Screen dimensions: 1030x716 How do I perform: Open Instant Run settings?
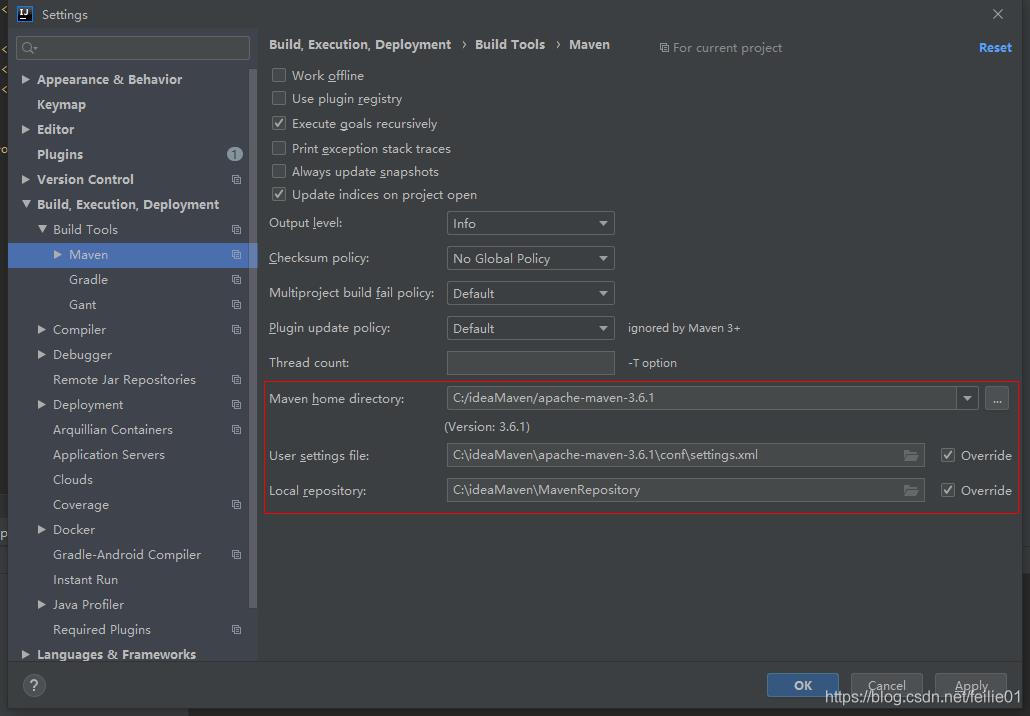pyautogui.click(x=85, y=579)
